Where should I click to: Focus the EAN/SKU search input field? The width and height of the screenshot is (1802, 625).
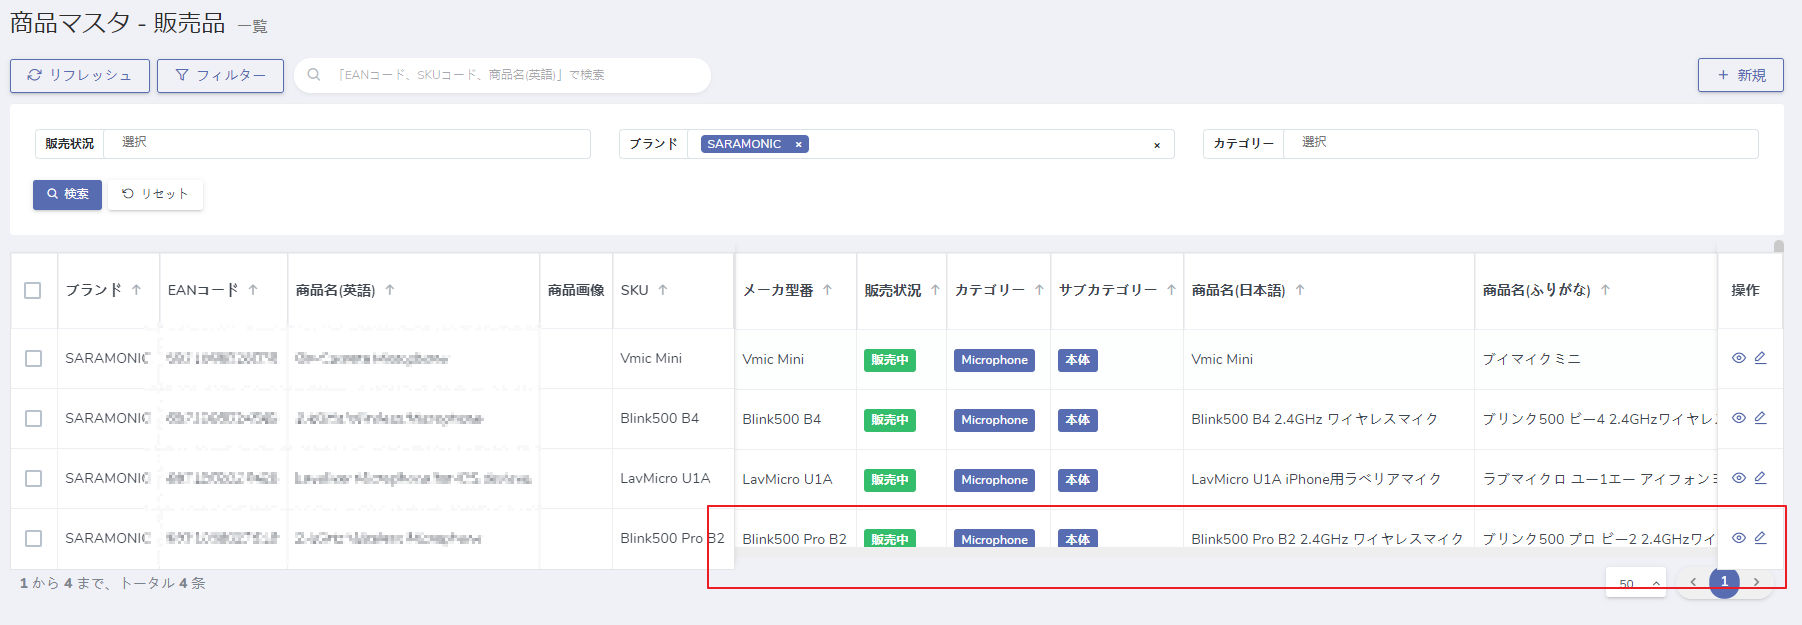click(502, 75)
